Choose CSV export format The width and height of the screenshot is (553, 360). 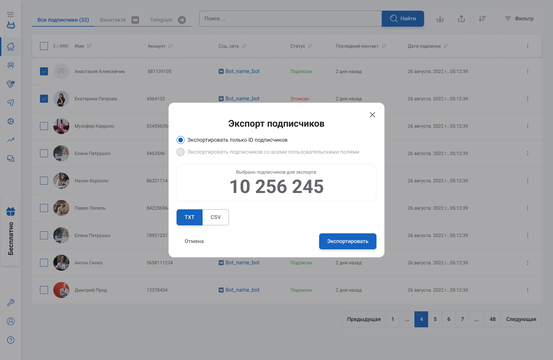[215, 217]
